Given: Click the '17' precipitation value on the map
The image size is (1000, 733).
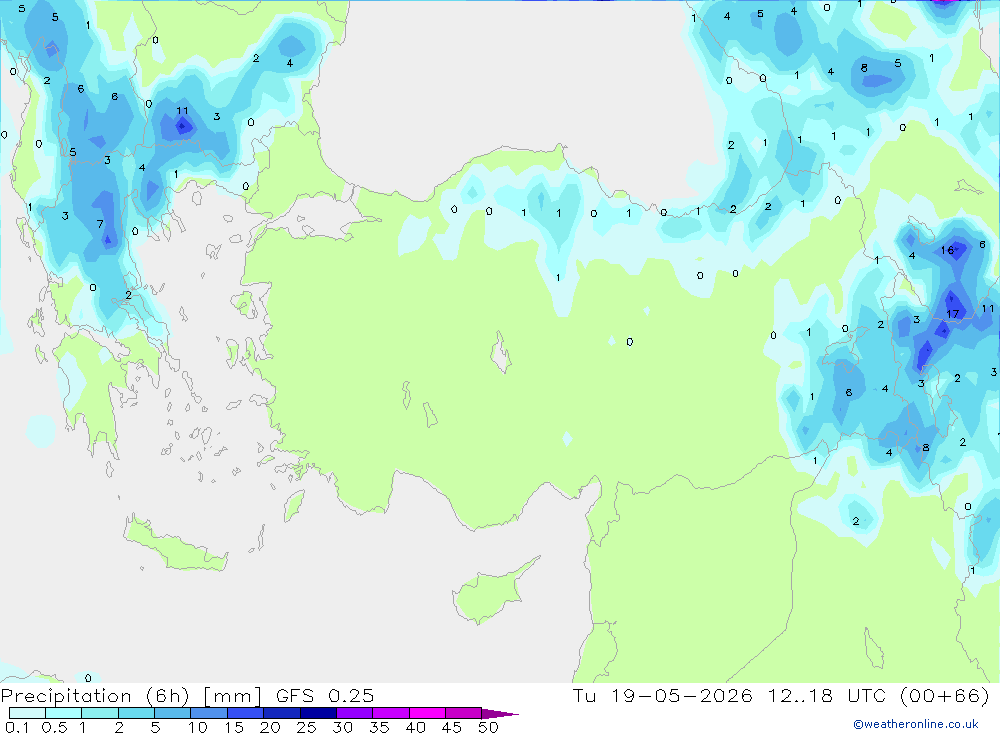Looking at the screenshot, I should (x=952, y=314).
